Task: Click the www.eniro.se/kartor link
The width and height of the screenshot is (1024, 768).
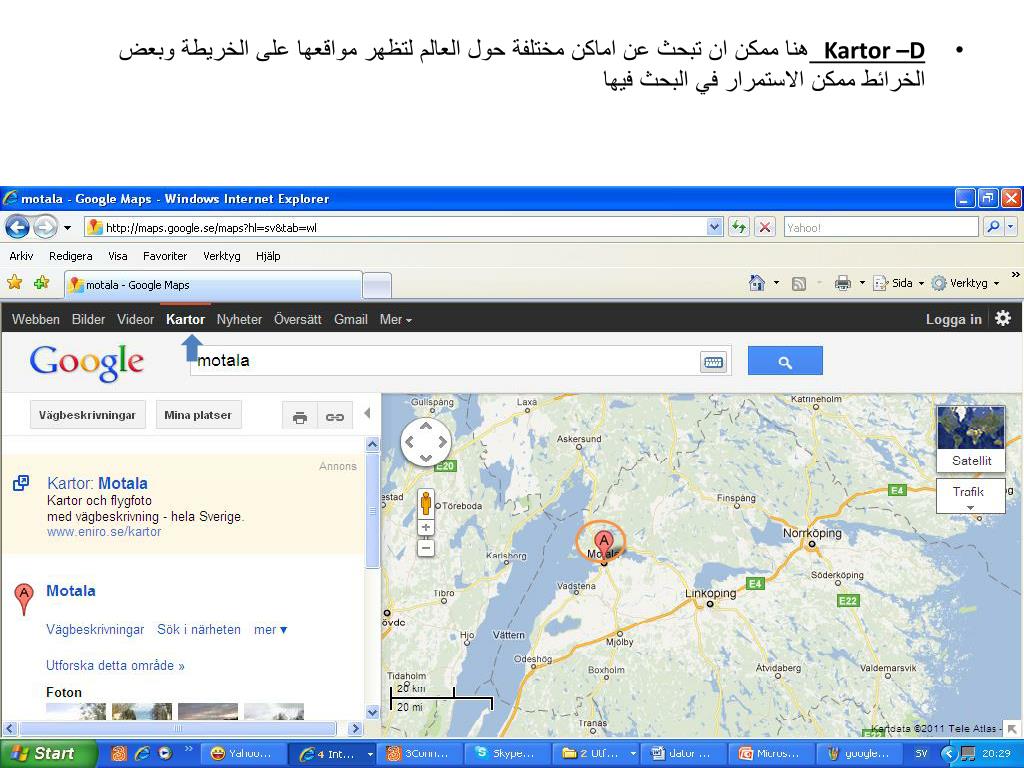Action: tap(104, 532)
